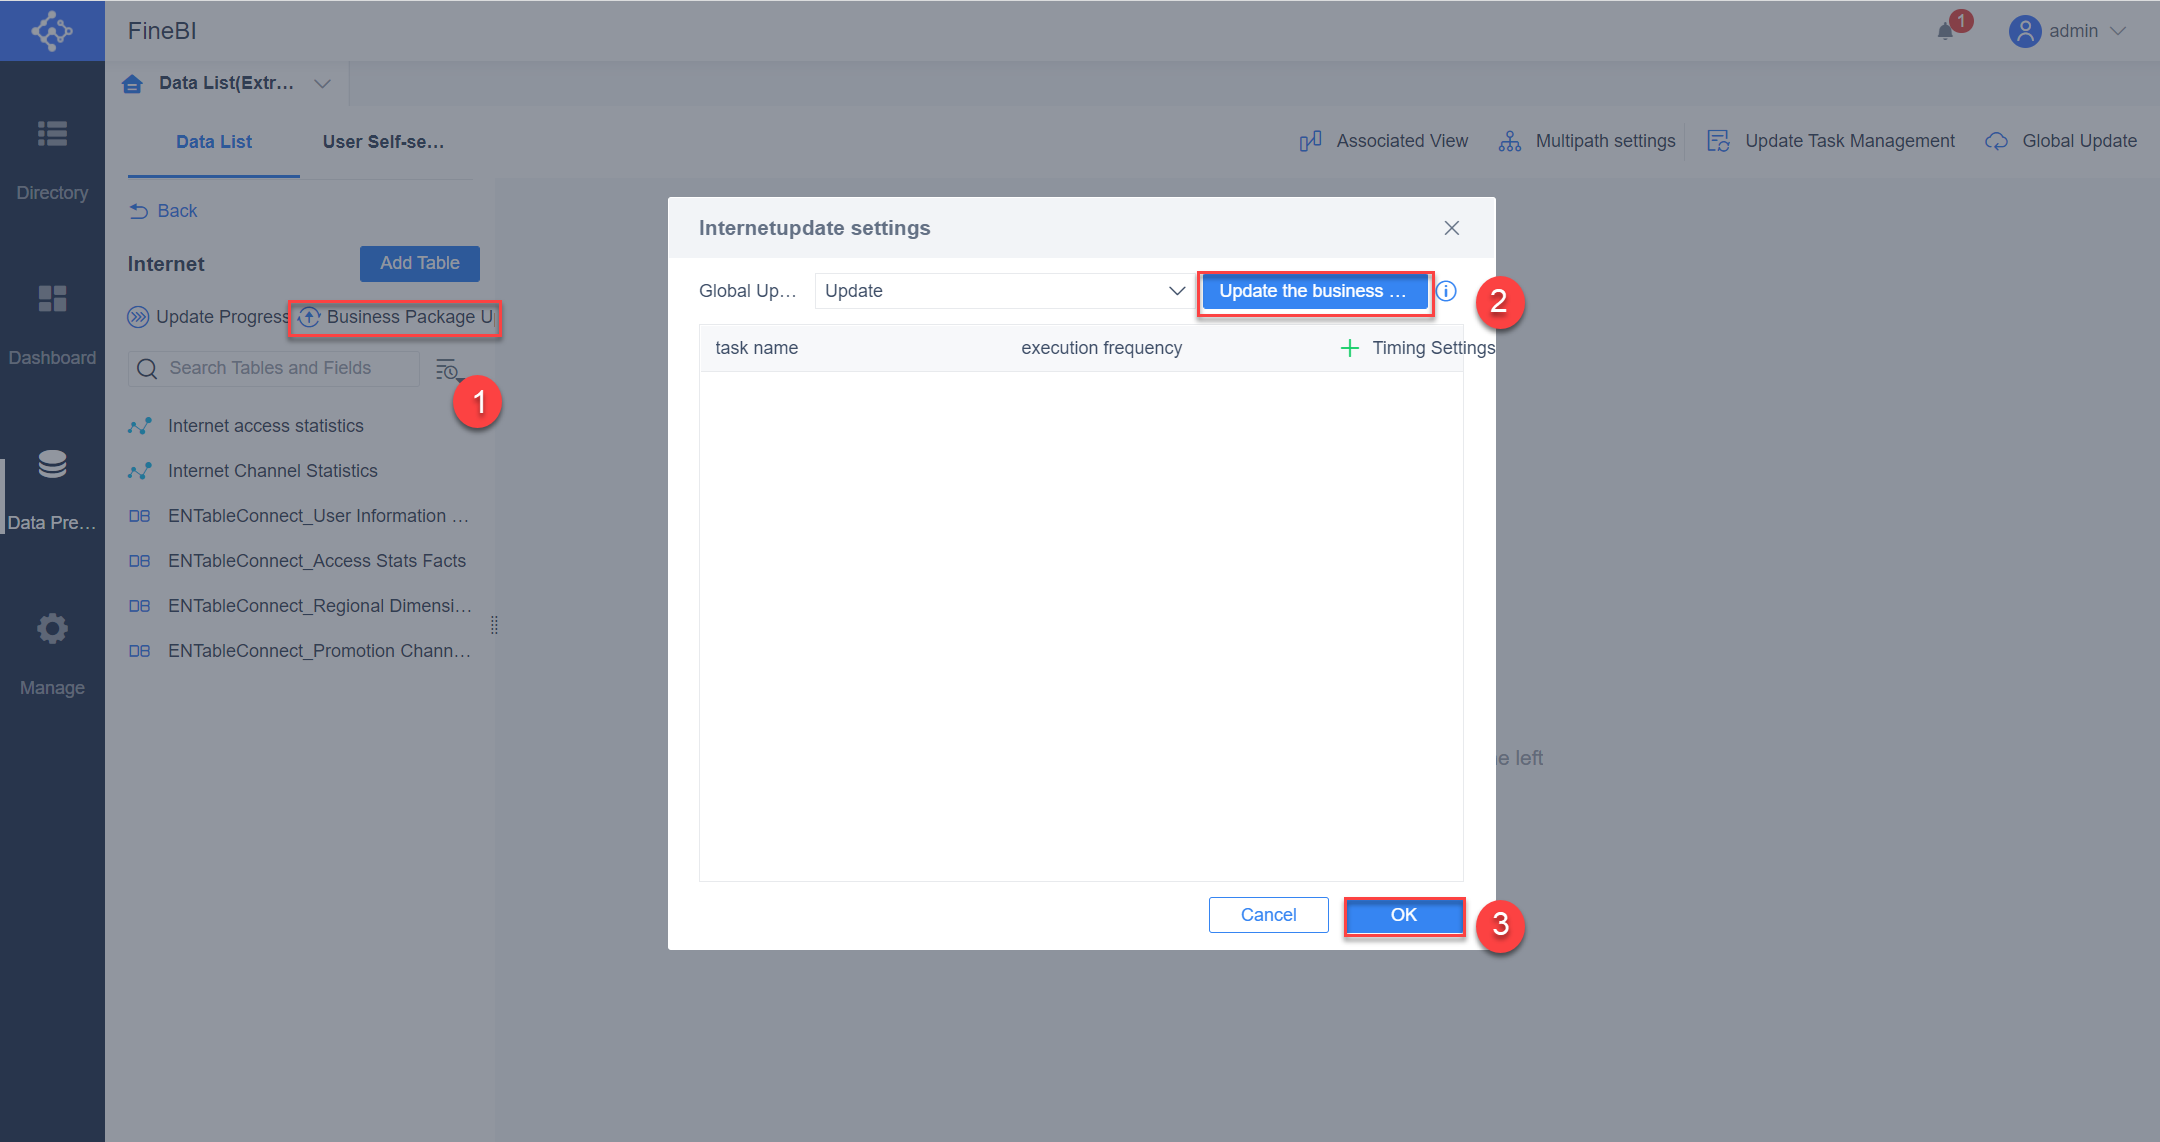
Task: Click the Add Table button
Action: [x=420, y=263]
